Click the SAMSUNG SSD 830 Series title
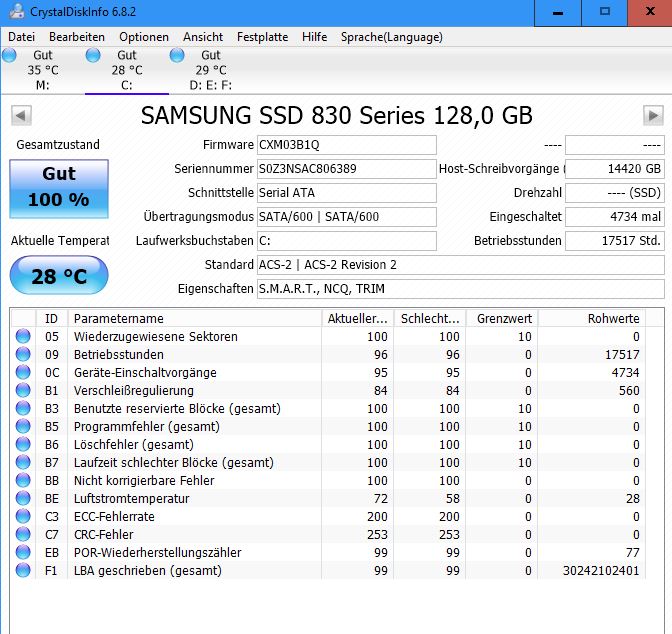Image resolution: width=672 pixels, height=634 pixels. [337, 115]
